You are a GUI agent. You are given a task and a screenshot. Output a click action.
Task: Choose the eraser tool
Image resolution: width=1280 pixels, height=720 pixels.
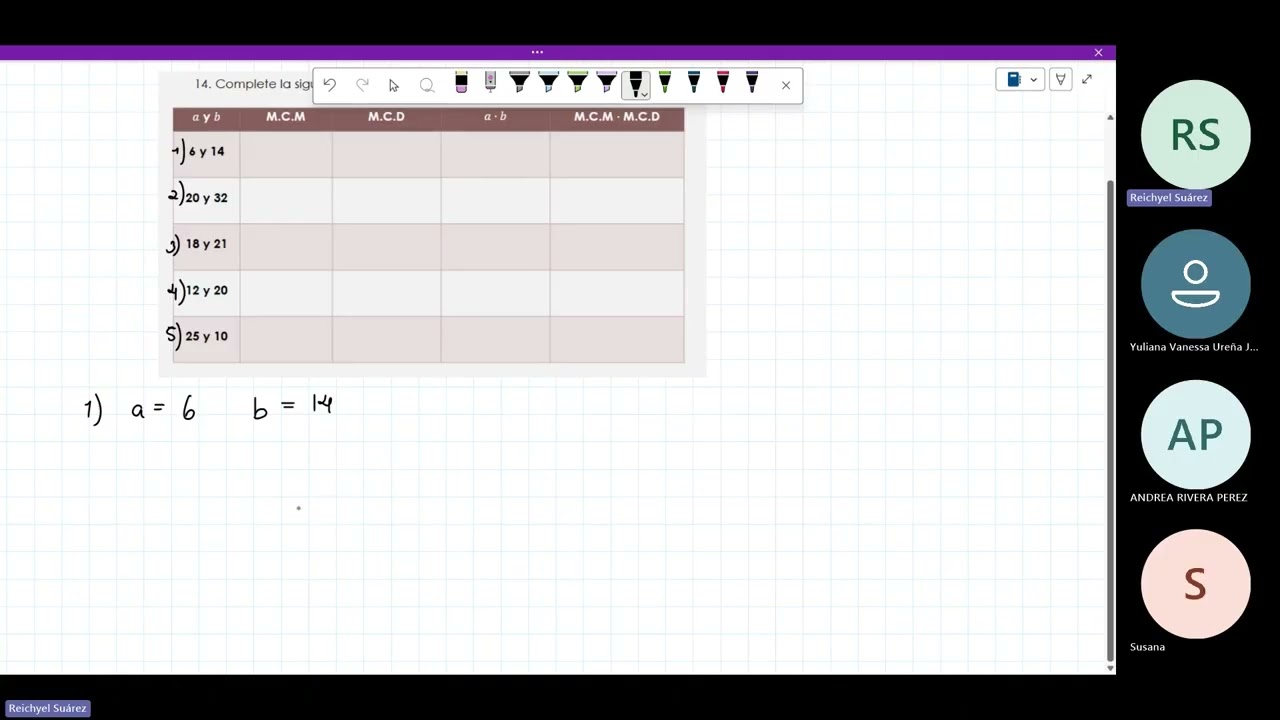(461, 83)
